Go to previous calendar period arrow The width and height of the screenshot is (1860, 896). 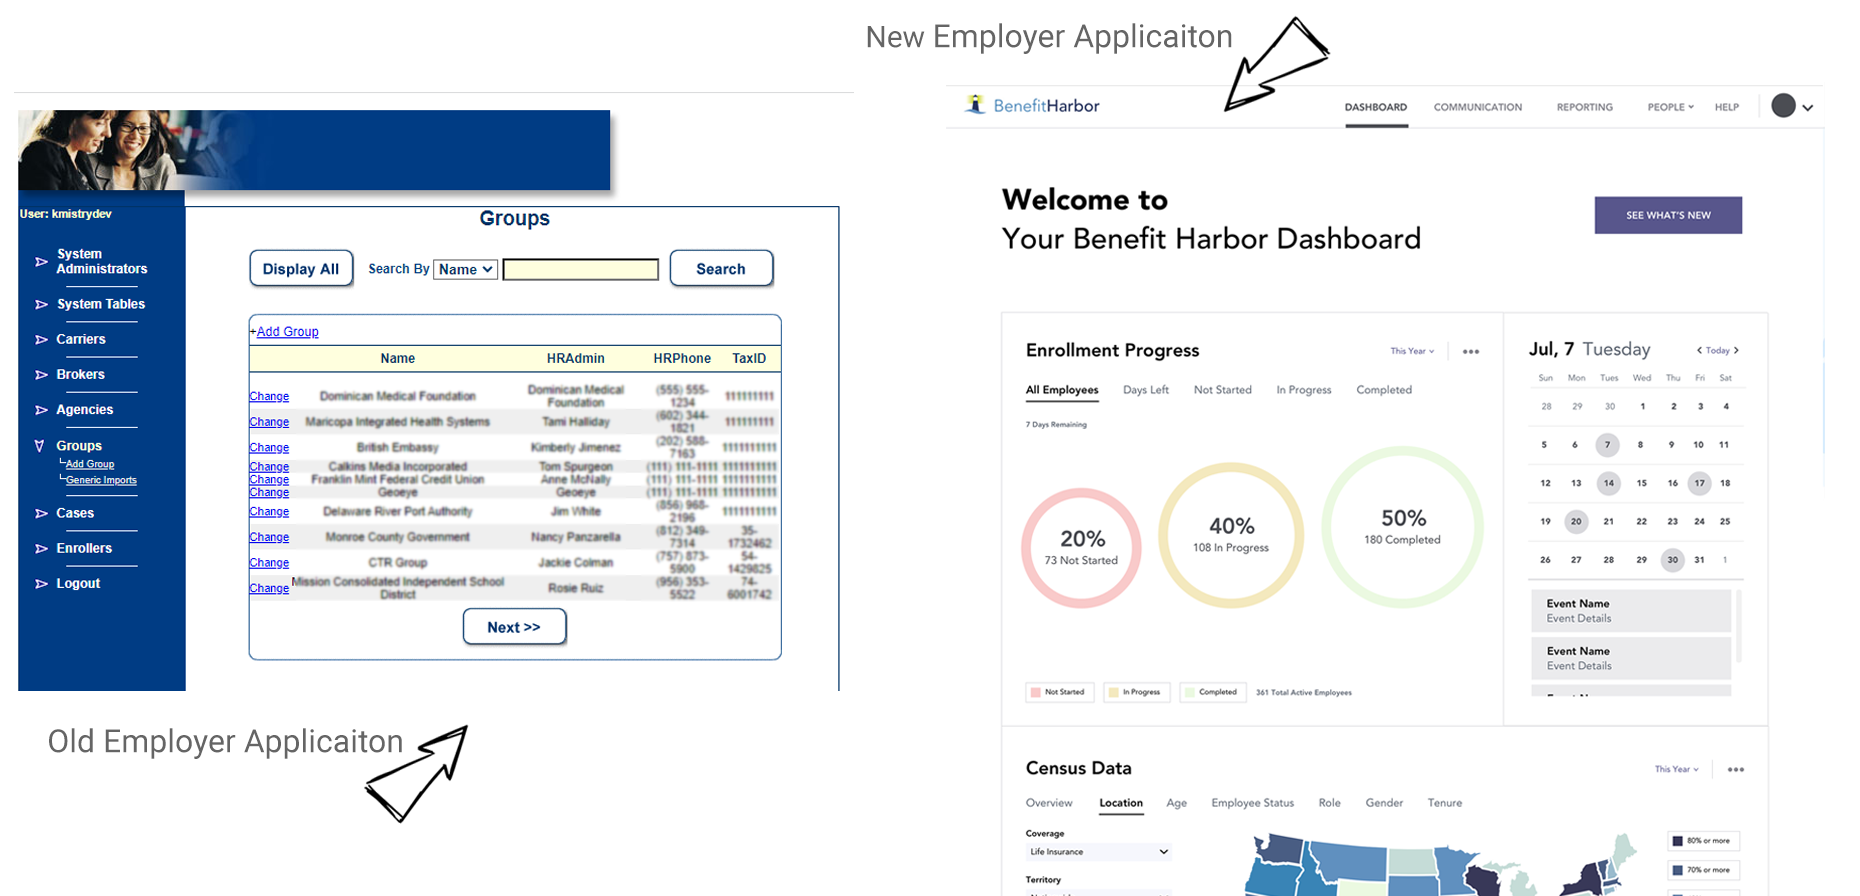(1699, 350)
